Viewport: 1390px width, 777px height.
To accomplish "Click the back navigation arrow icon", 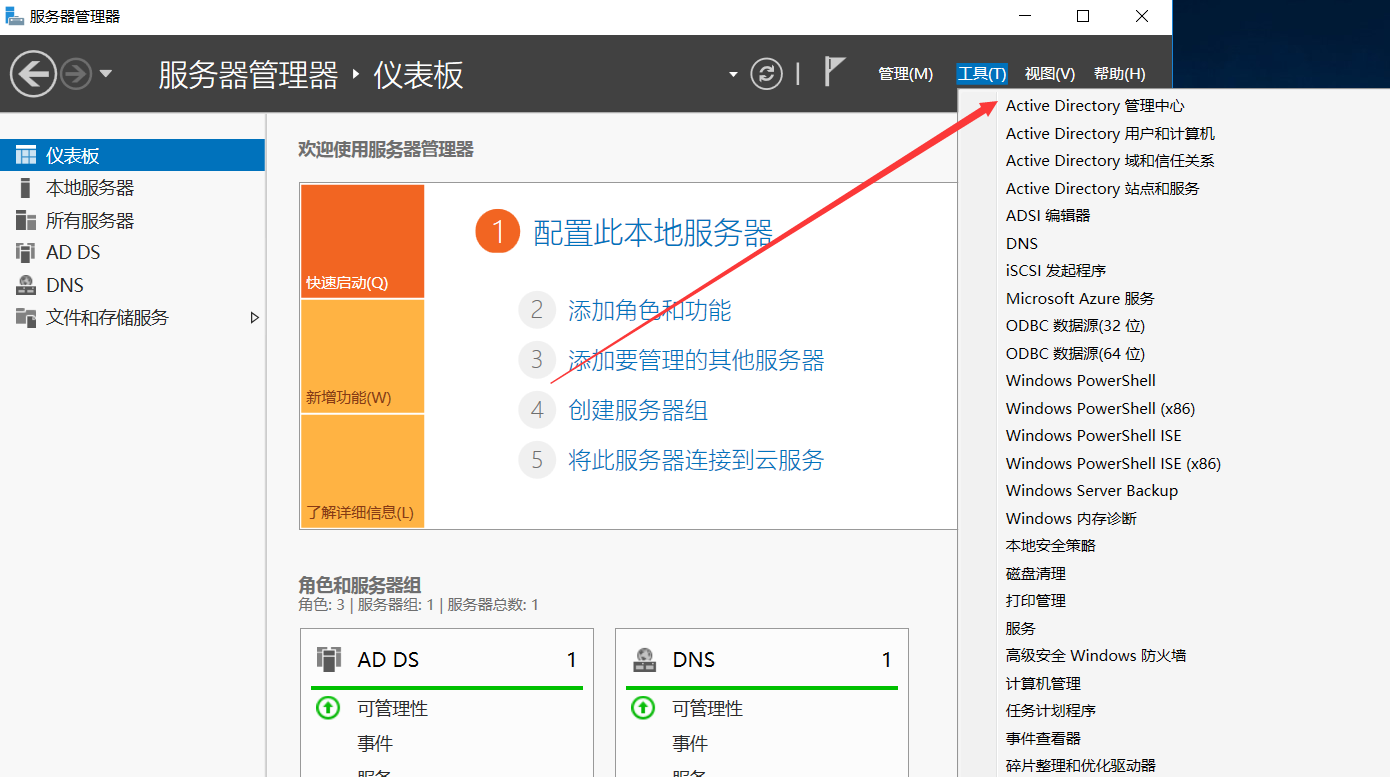I will click(x=33, y=74).
